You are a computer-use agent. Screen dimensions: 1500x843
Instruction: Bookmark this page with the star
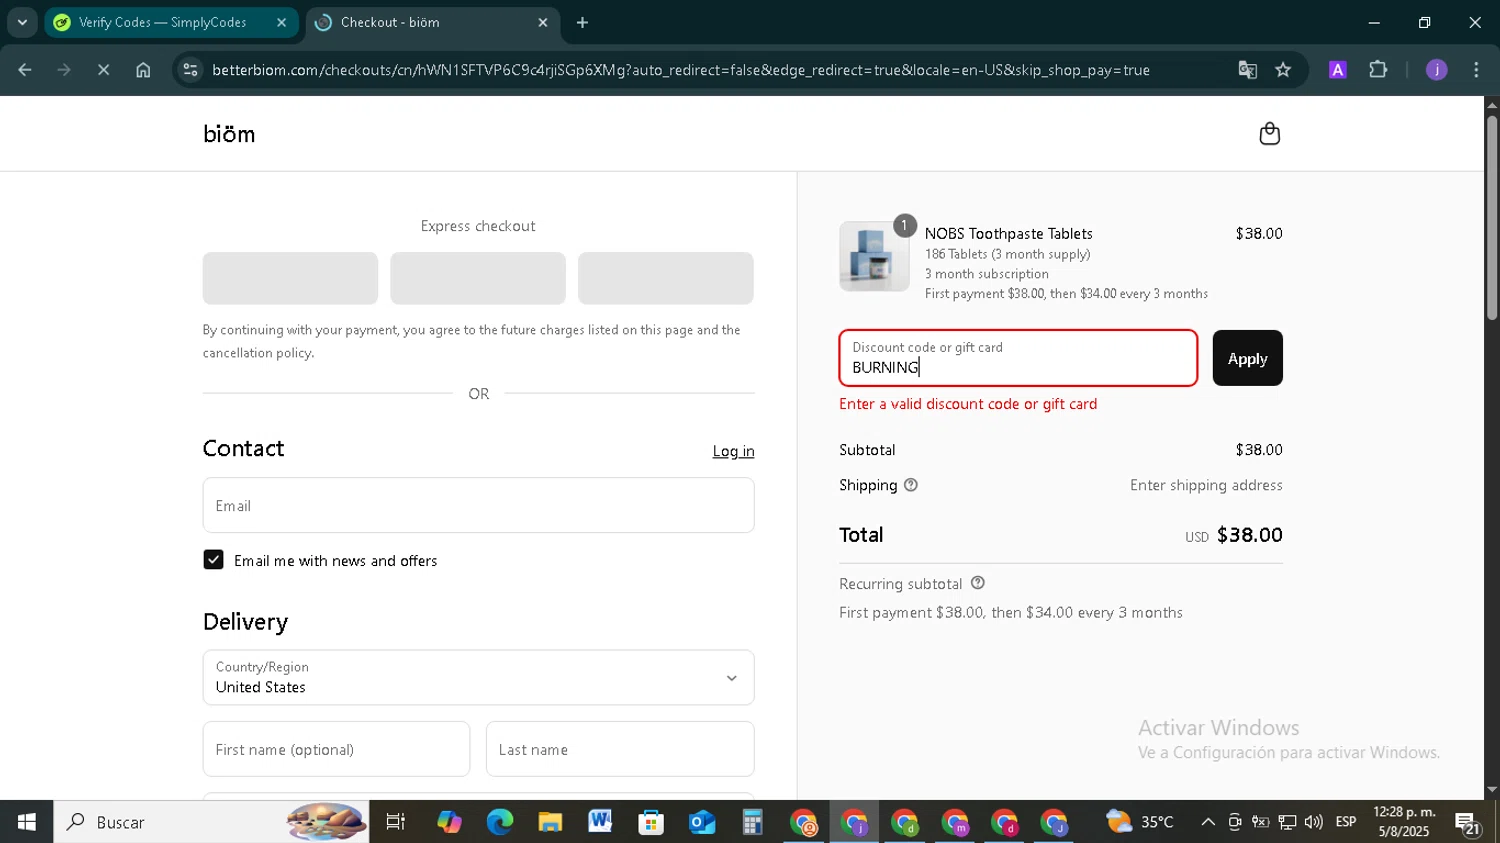click(1283, 70)
